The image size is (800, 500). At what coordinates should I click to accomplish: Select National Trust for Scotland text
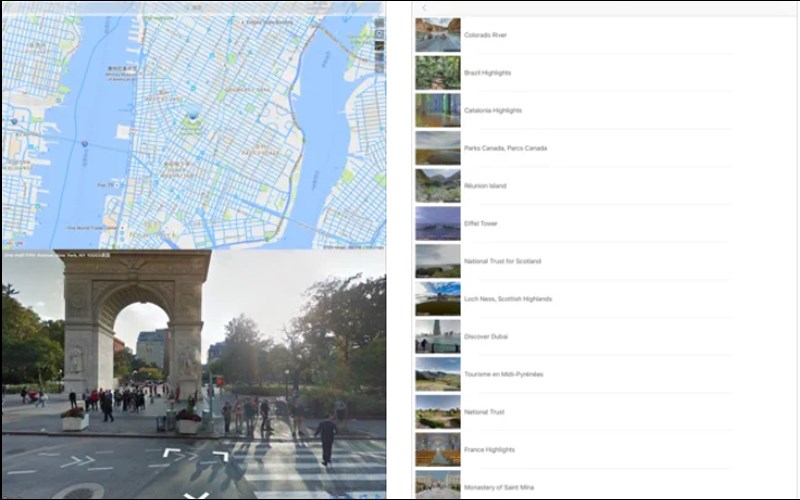(x=503, y=261)
